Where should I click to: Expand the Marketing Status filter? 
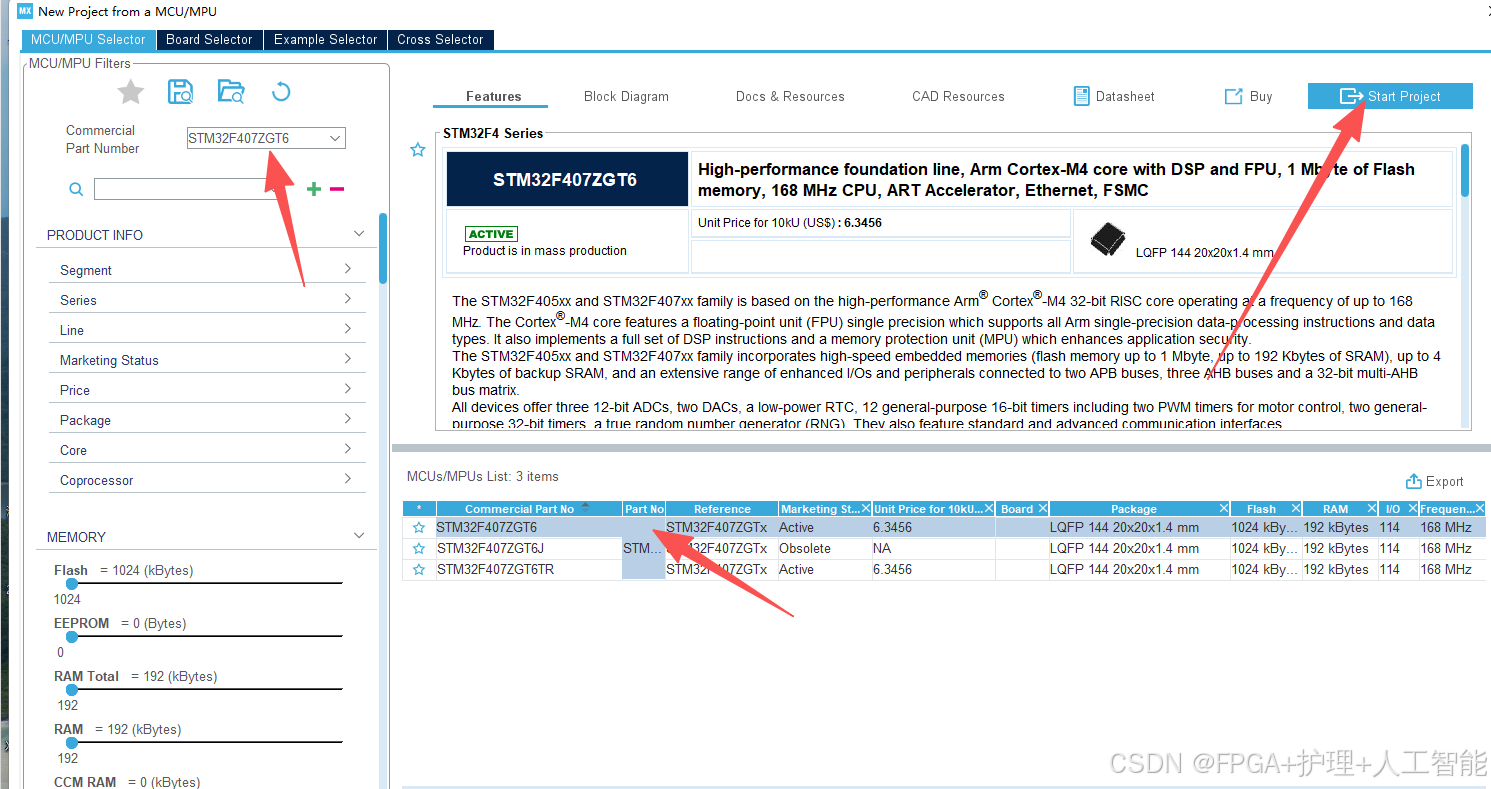(347, 359)
